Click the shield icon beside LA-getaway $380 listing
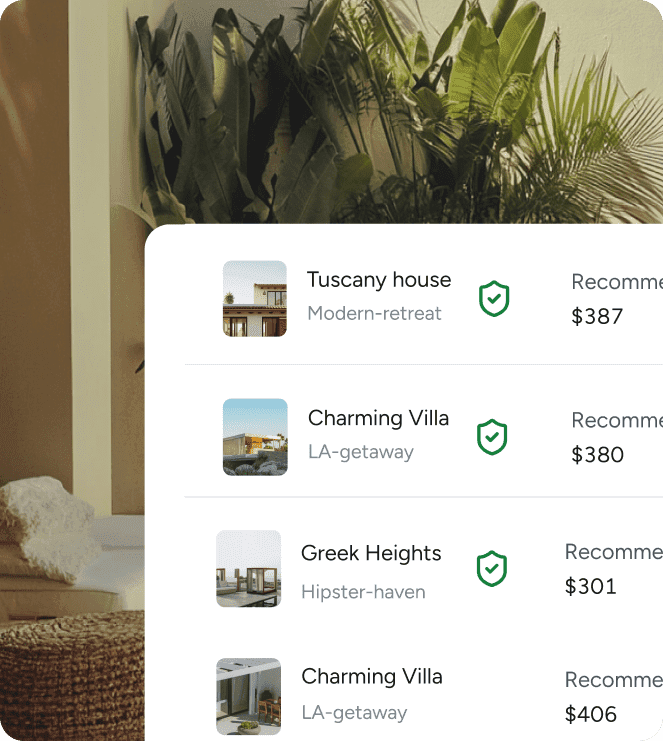Viewport: 663px width, 741px height. coord(492,437)
